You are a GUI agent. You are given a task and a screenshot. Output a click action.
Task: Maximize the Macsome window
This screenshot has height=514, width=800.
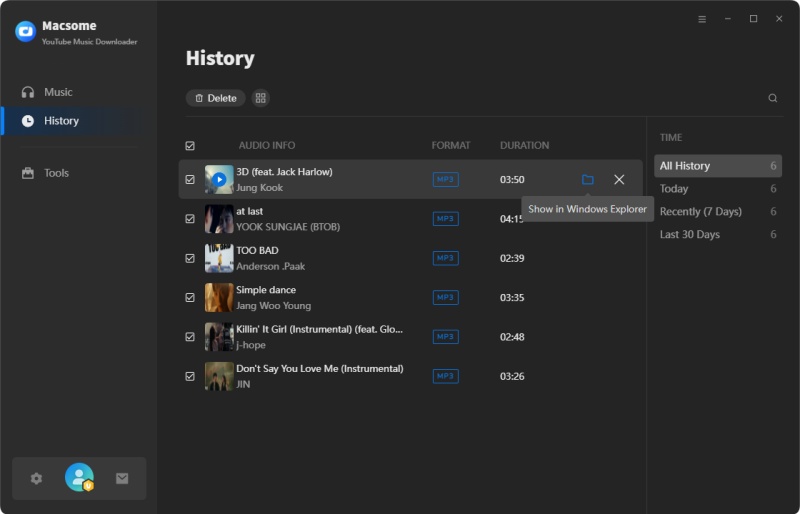pyautogui.click(x=753, y=19)
